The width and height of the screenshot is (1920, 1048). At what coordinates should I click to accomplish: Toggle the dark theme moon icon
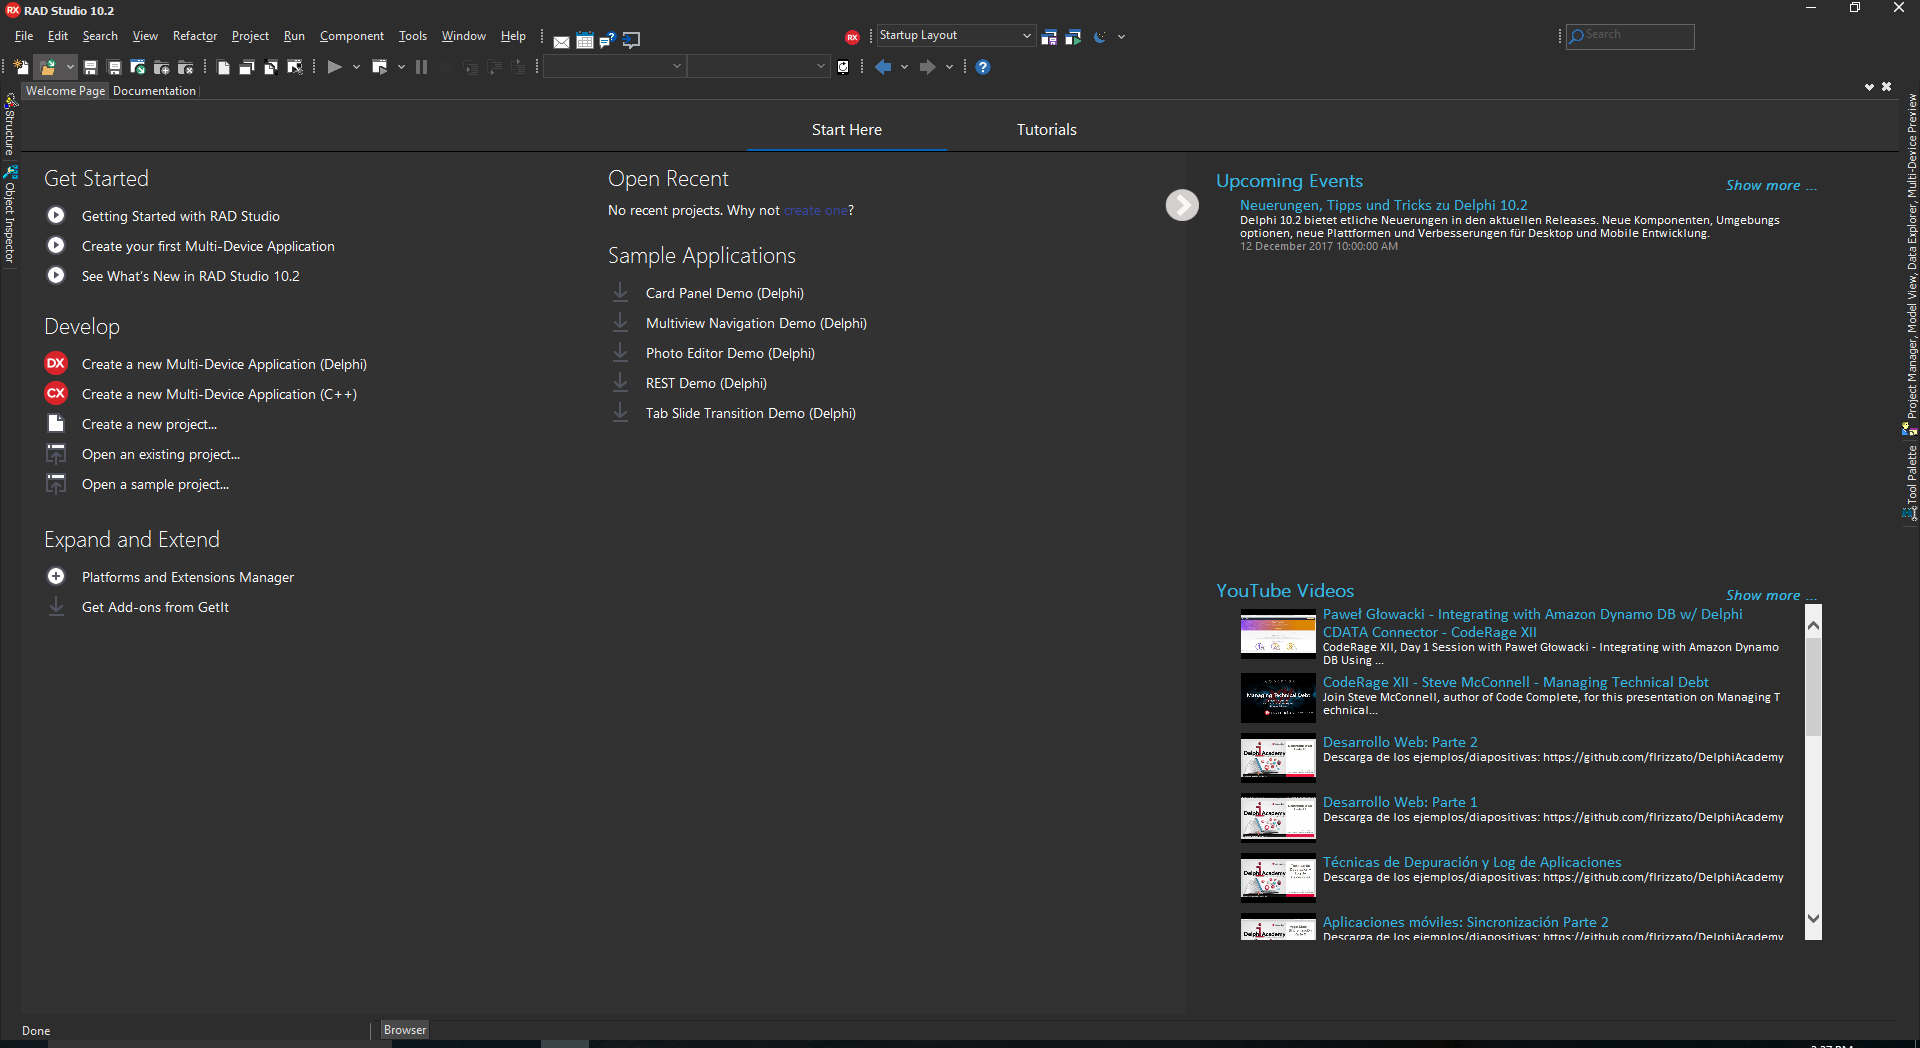point(1100,37)
